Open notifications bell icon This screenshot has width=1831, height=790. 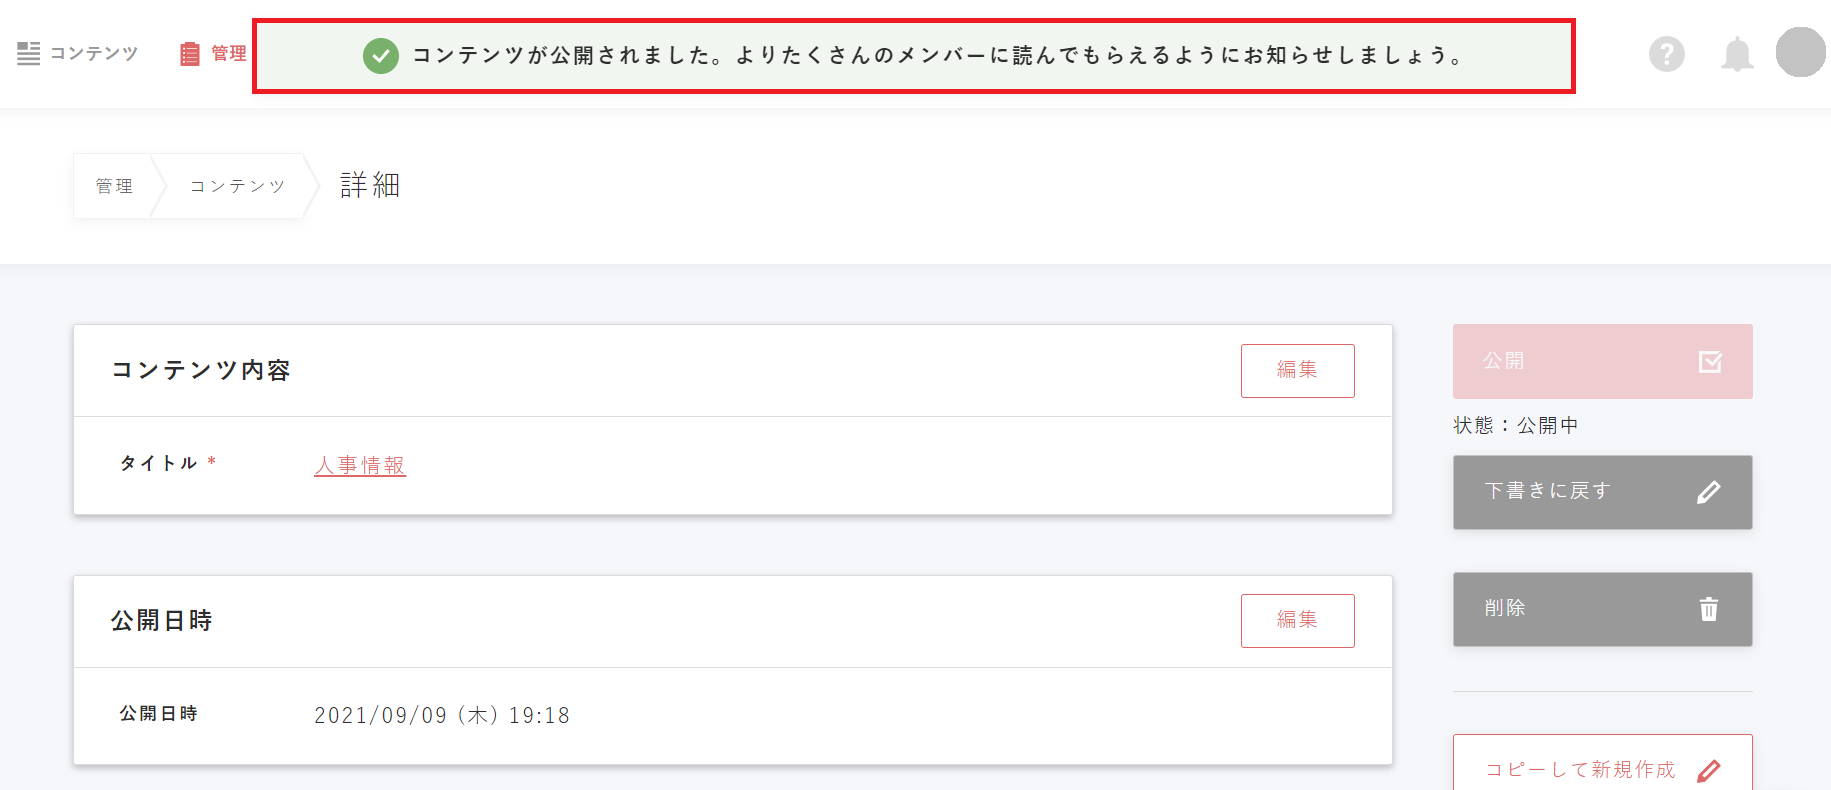pos(1737,54)
